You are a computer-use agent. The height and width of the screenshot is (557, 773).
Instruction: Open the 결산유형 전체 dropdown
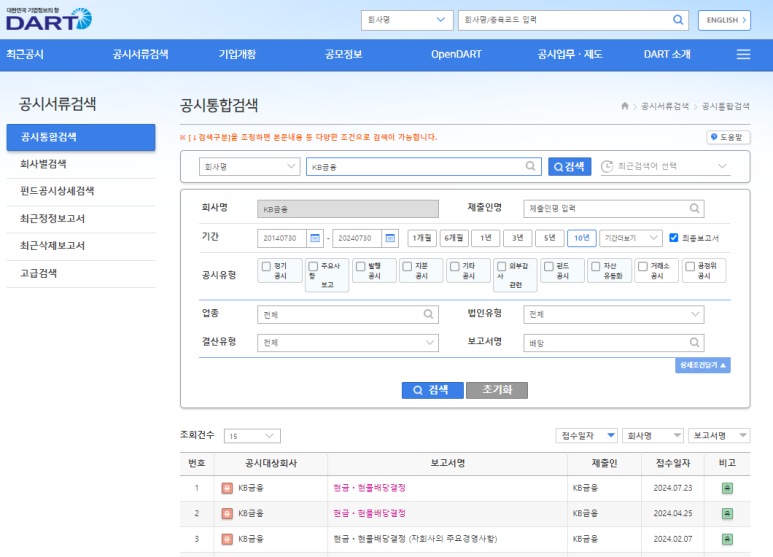coord(348,343)
